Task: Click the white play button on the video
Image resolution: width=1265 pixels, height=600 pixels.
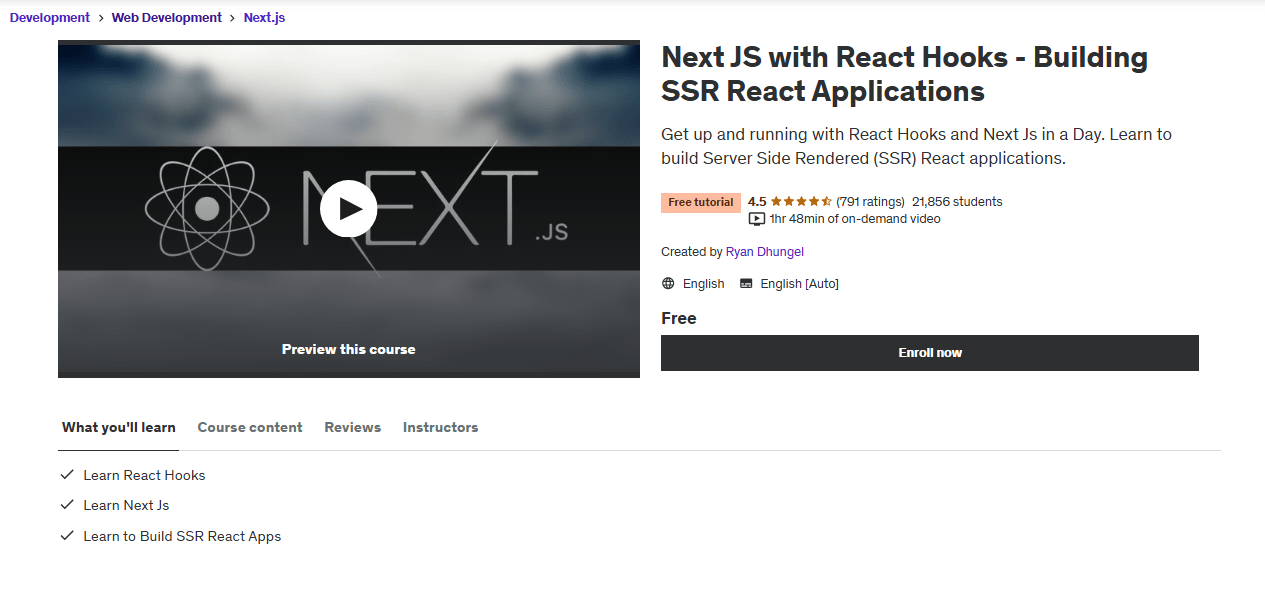Action: [x=348, y=209]
